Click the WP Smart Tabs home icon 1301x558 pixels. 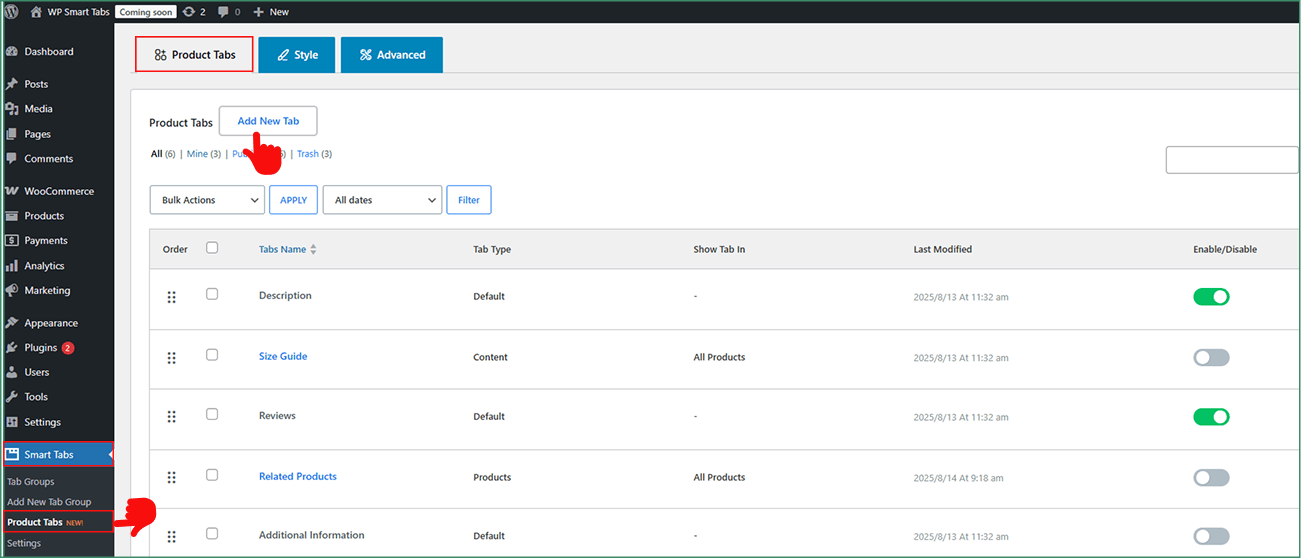pos(36,12)
